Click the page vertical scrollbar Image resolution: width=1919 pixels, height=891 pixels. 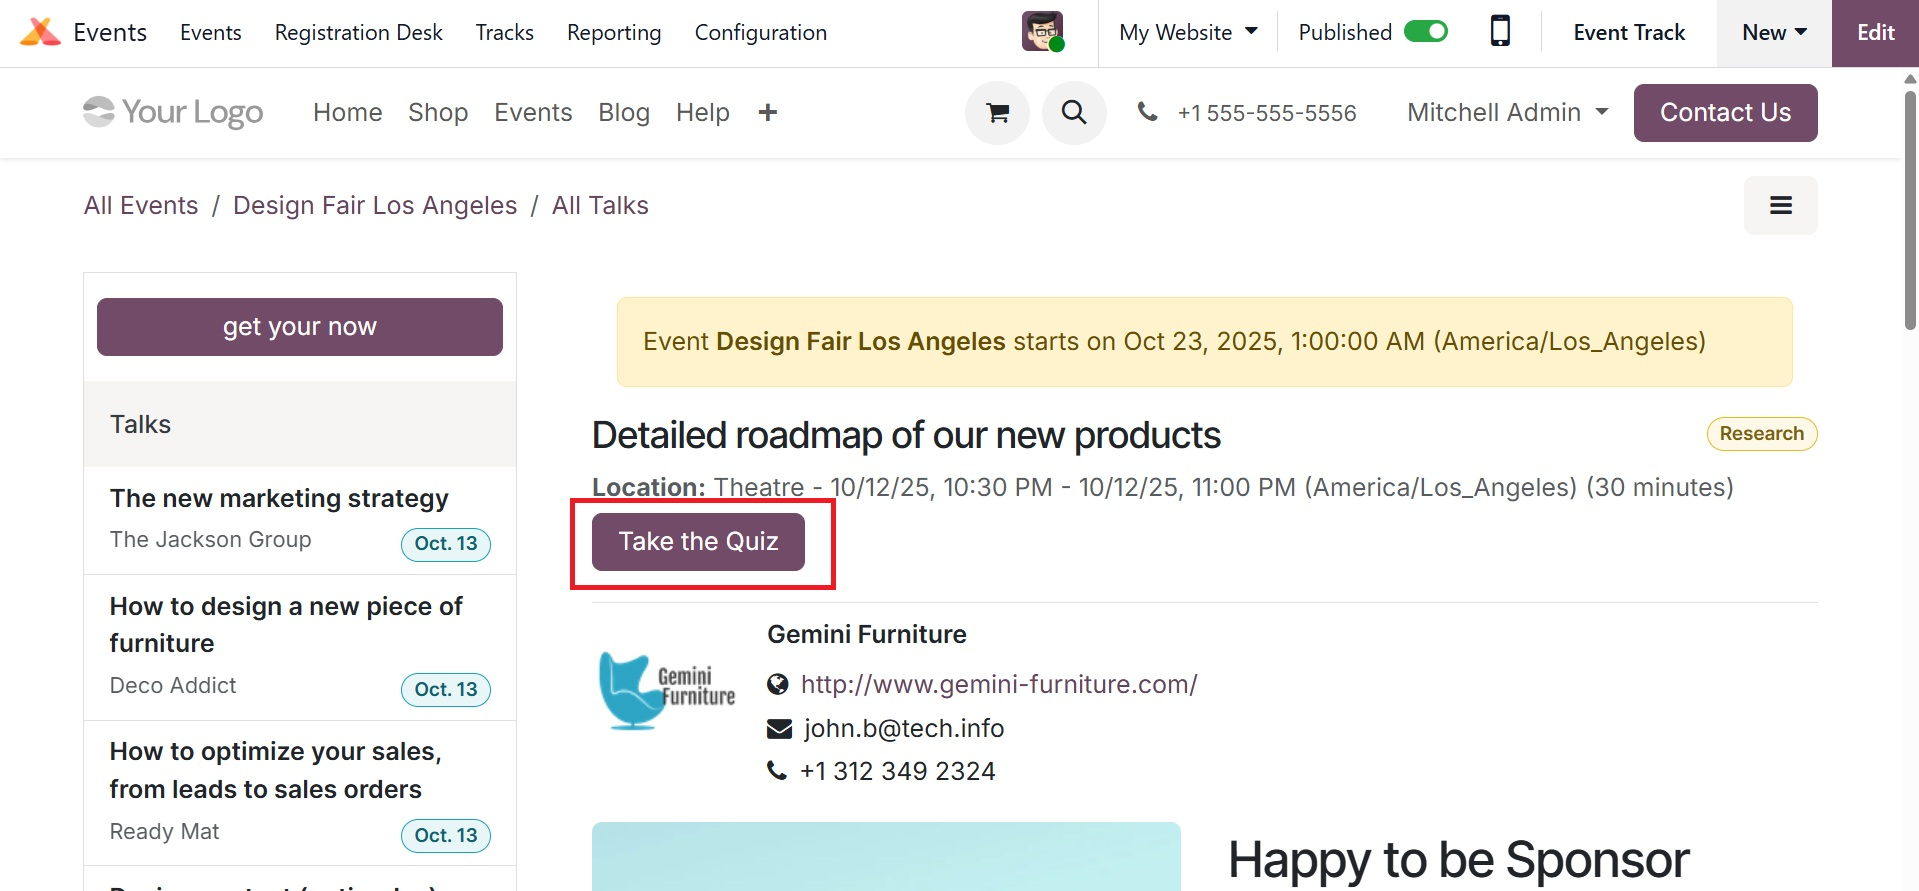pyautogui.click(x=1910, y=210)
